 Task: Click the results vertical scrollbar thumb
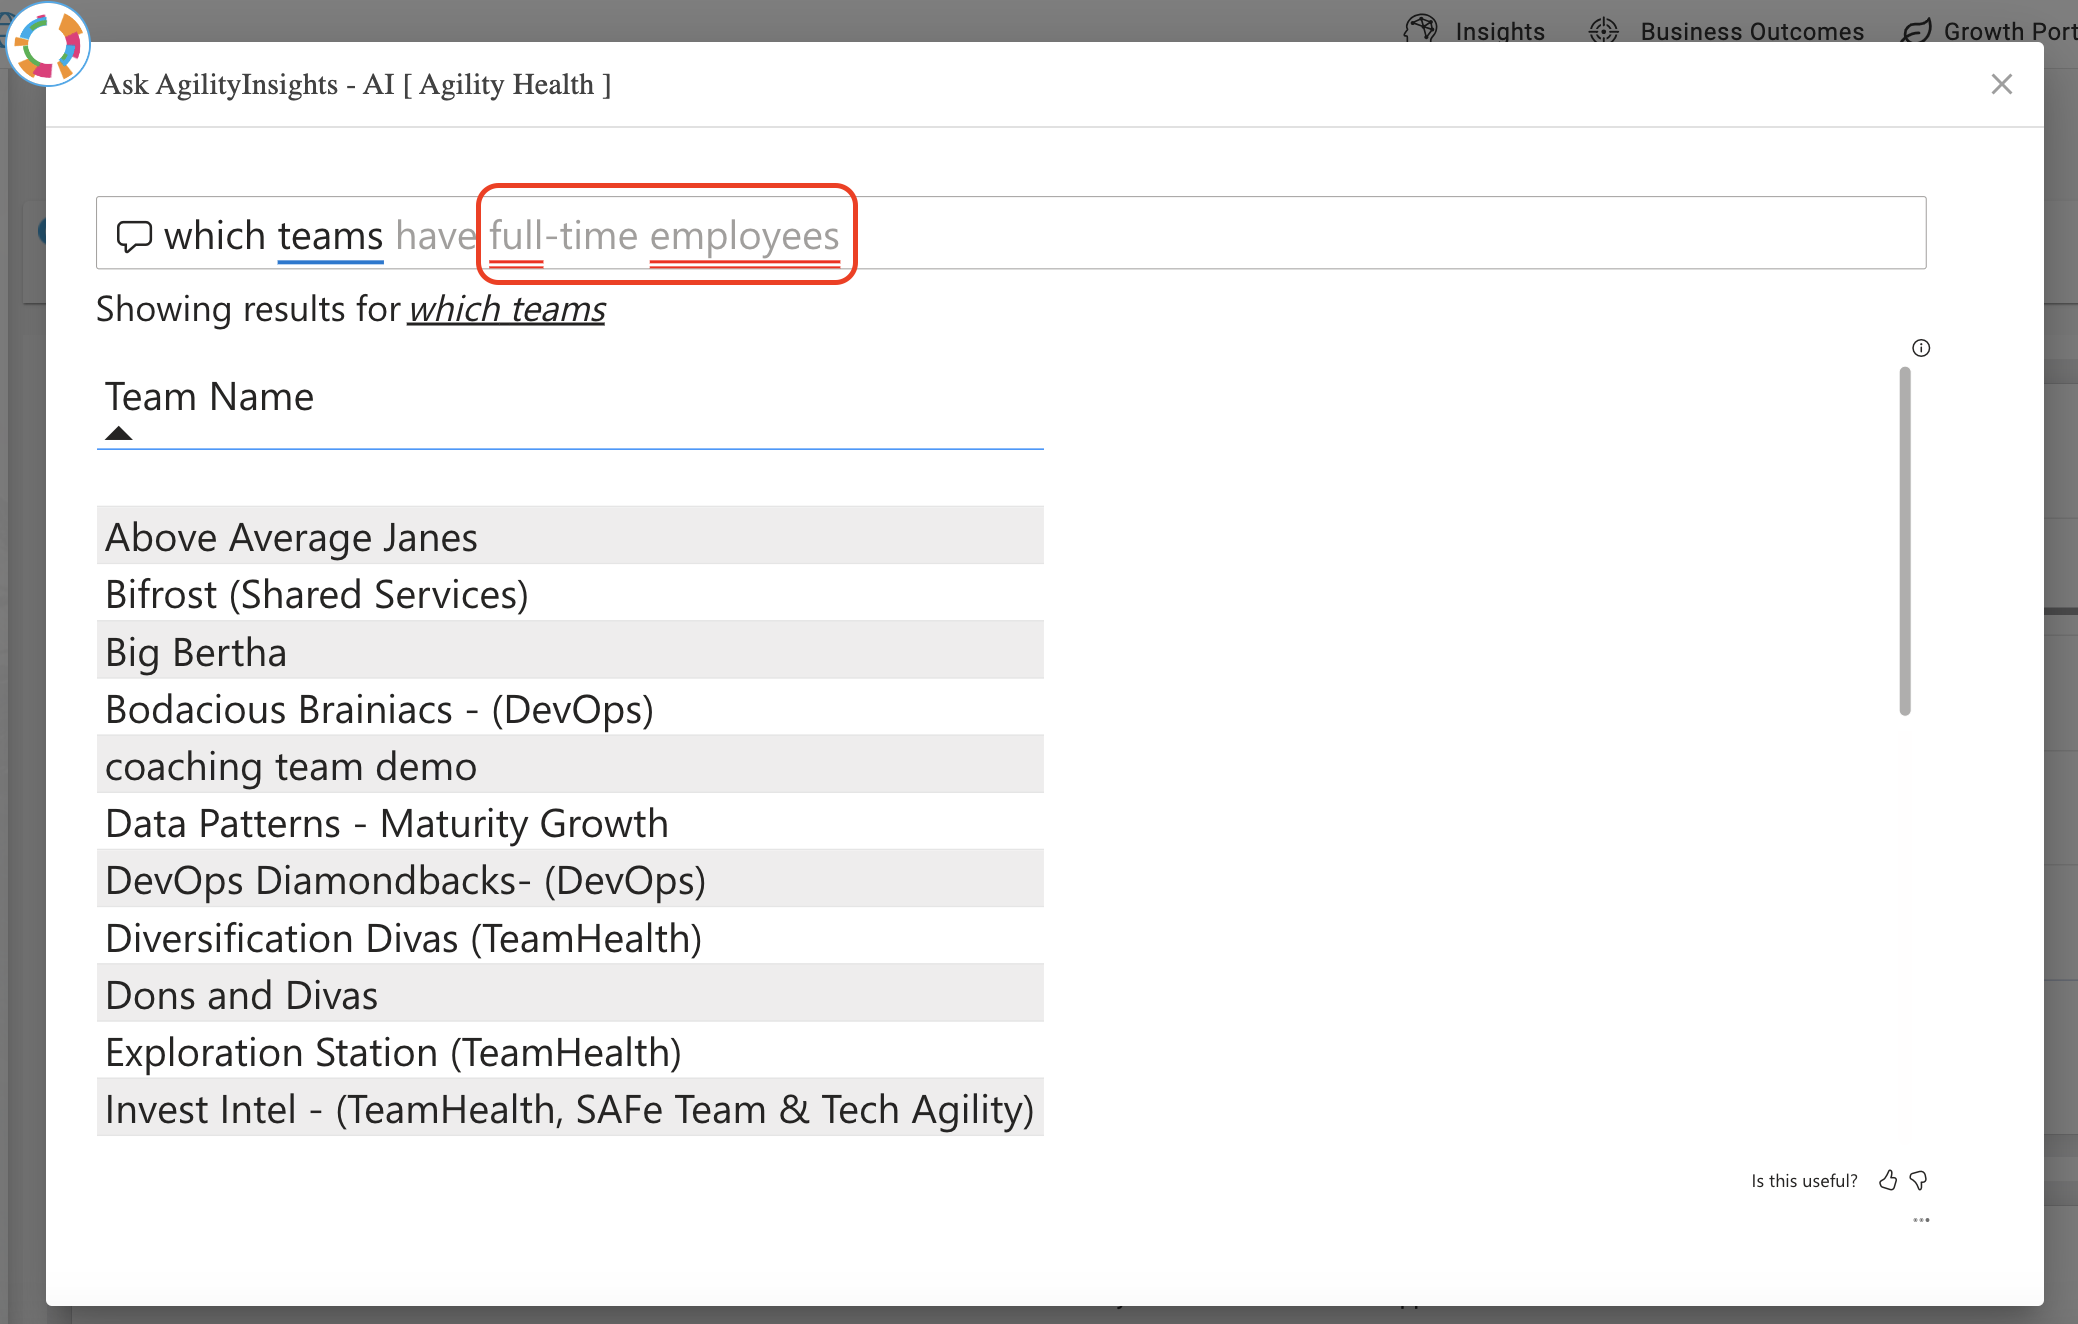pos(1905,541)
